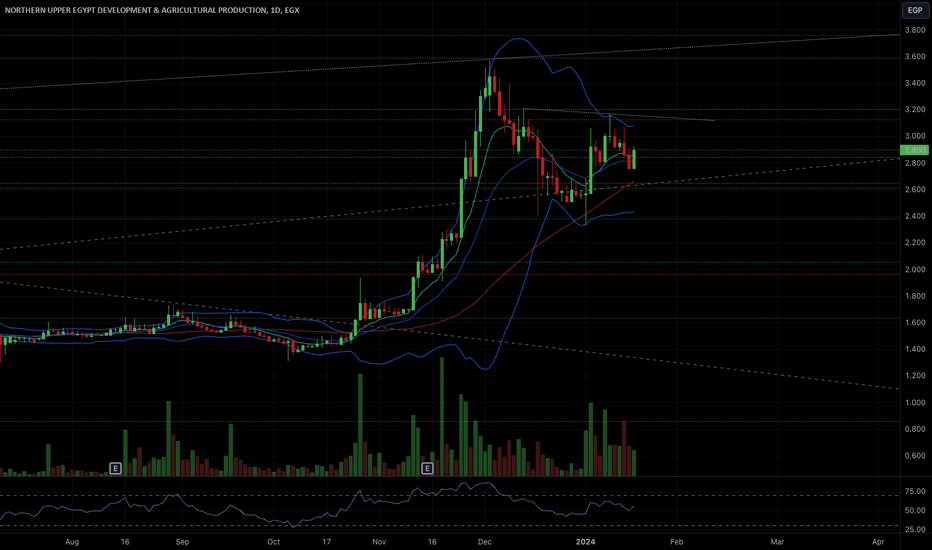Click price axis label 3.000

click(915, 136)
